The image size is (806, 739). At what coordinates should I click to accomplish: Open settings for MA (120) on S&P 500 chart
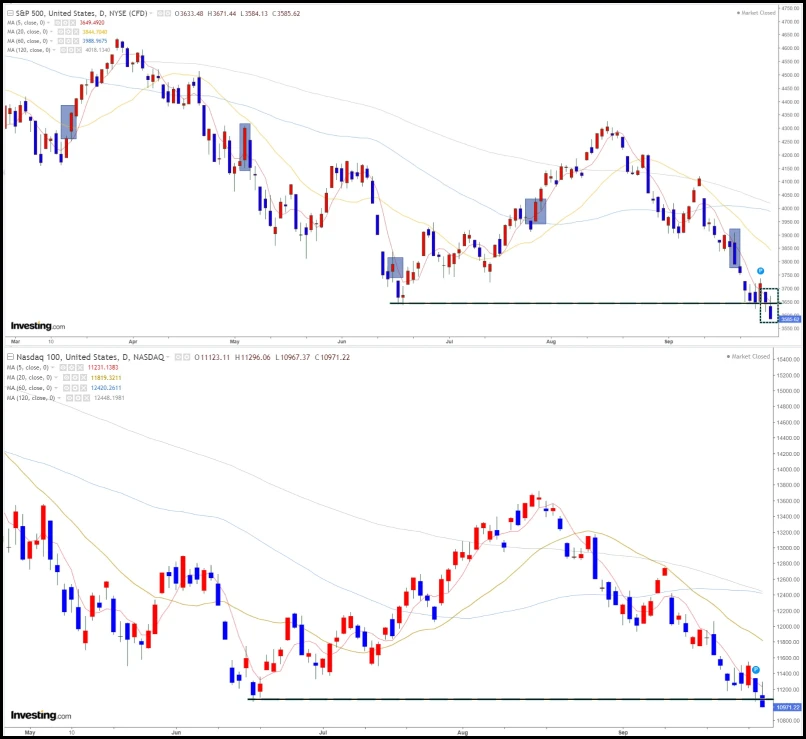(x=71, y=50)
